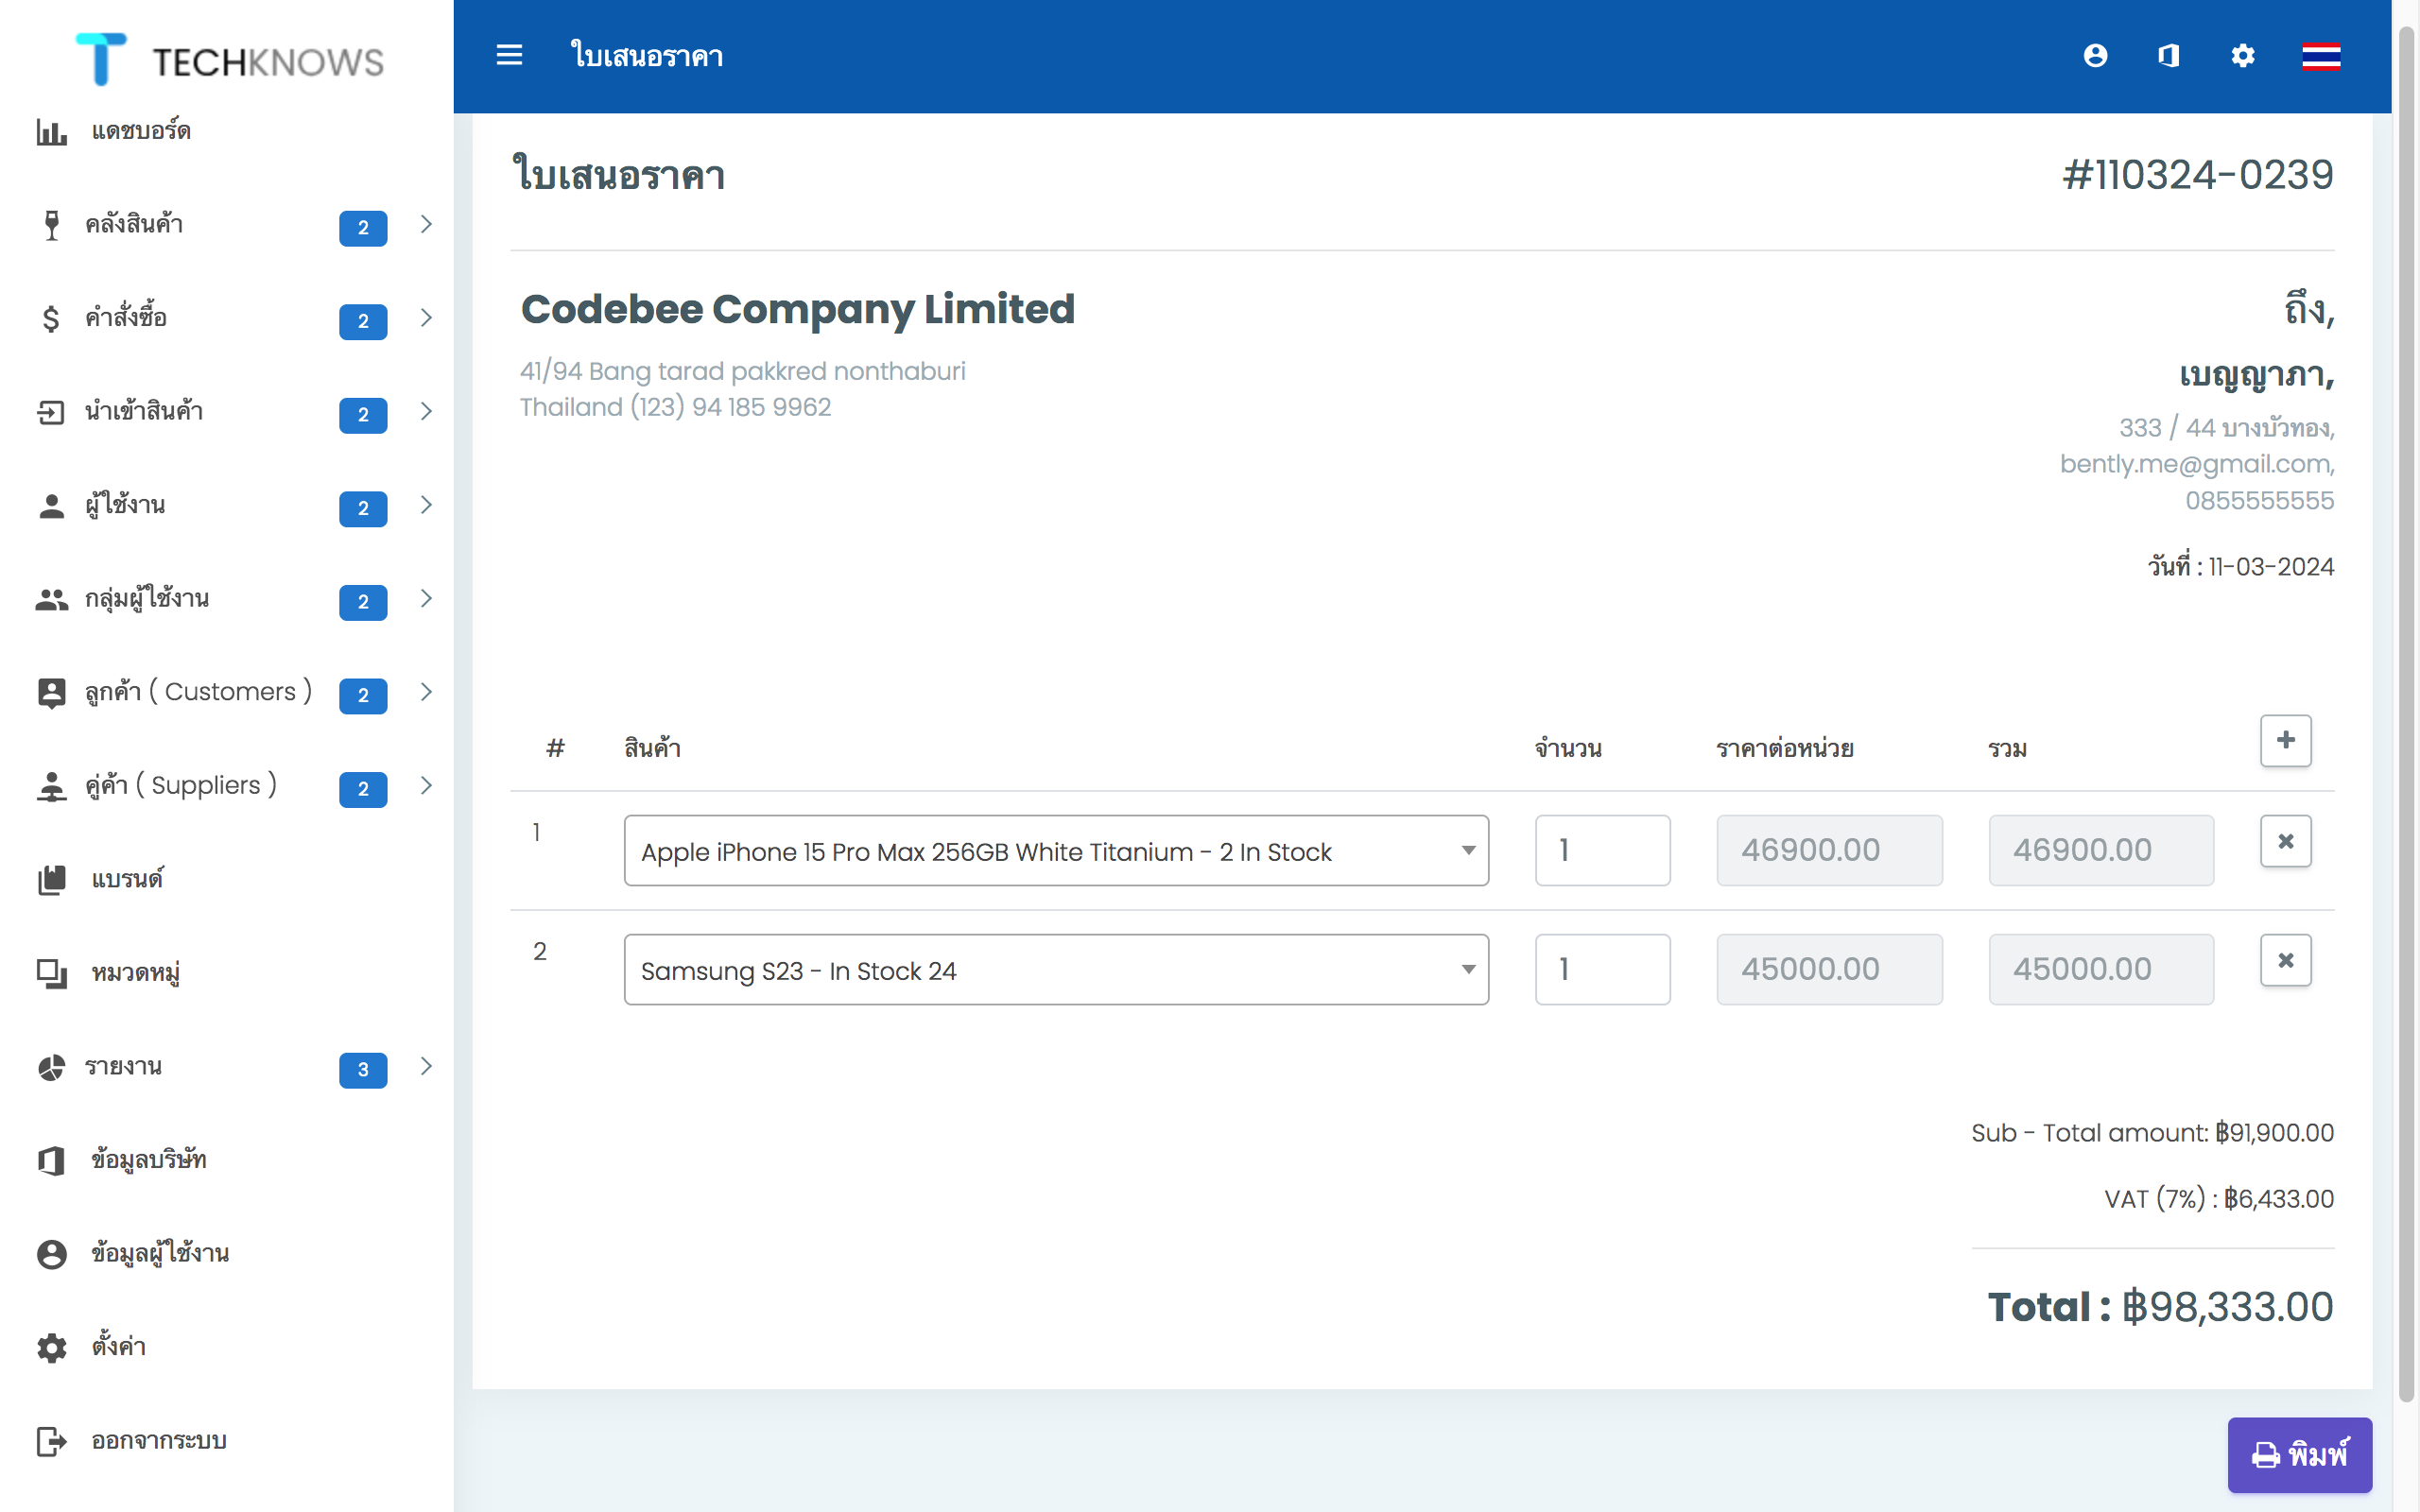Open the ข้อมูลผู้ใช้งาน menu item

coord(159,1254)
